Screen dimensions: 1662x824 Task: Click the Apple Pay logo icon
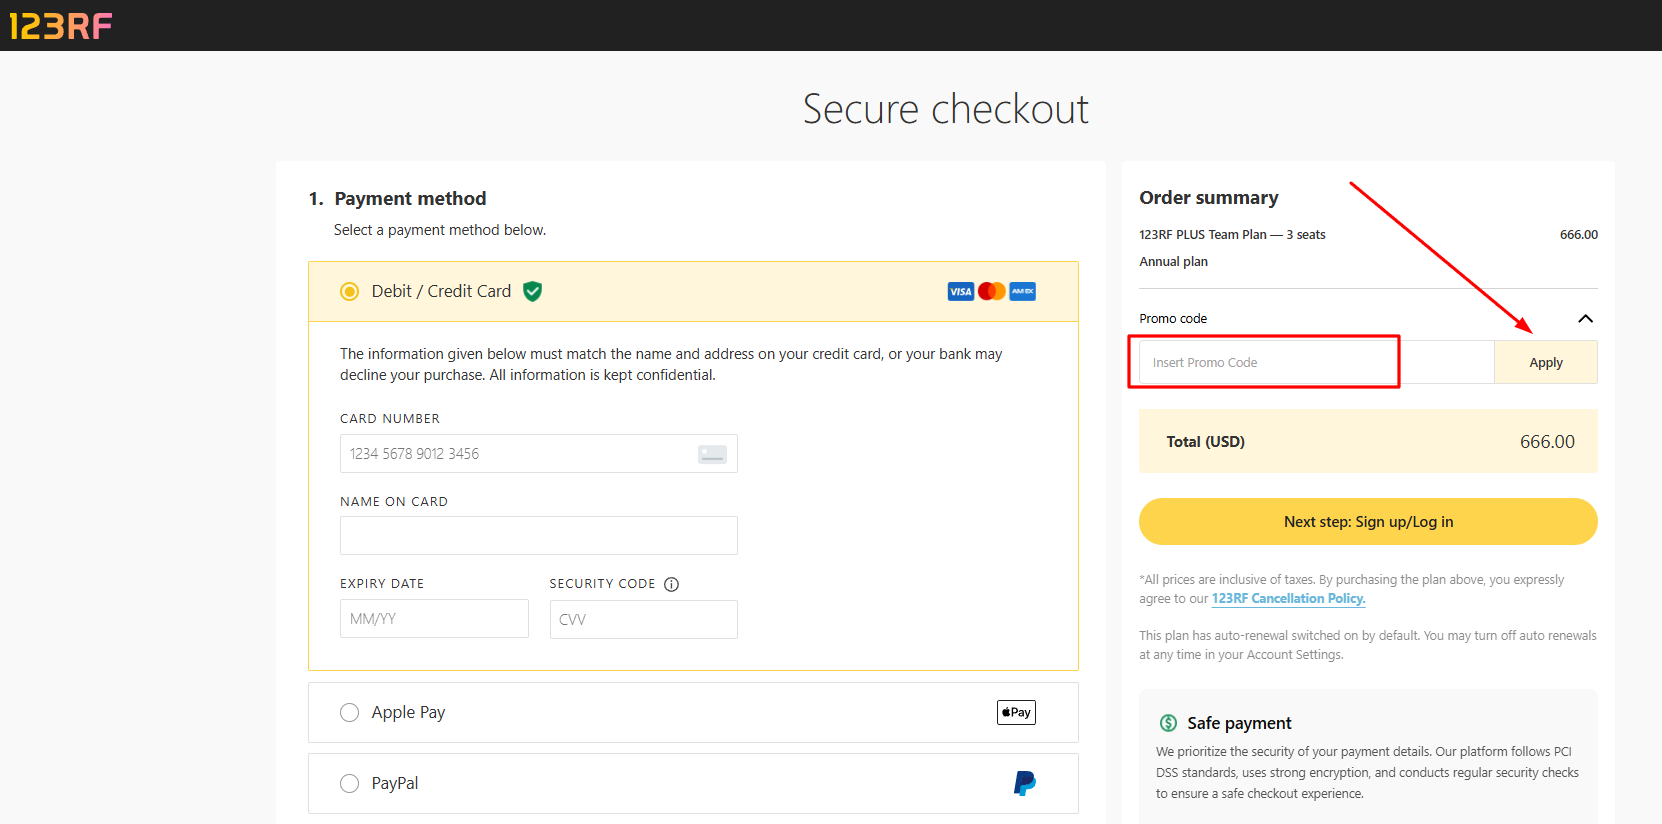coord(1016,712)
